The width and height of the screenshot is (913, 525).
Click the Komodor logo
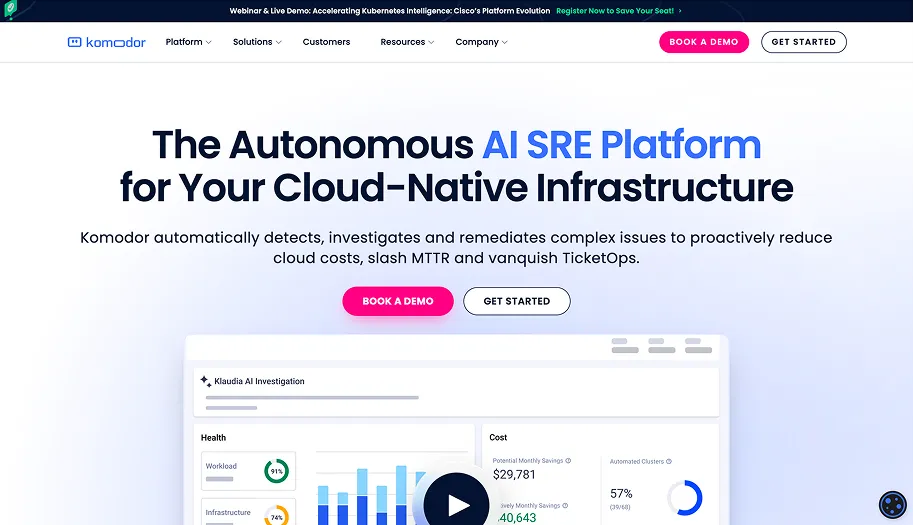pos(107,42)
